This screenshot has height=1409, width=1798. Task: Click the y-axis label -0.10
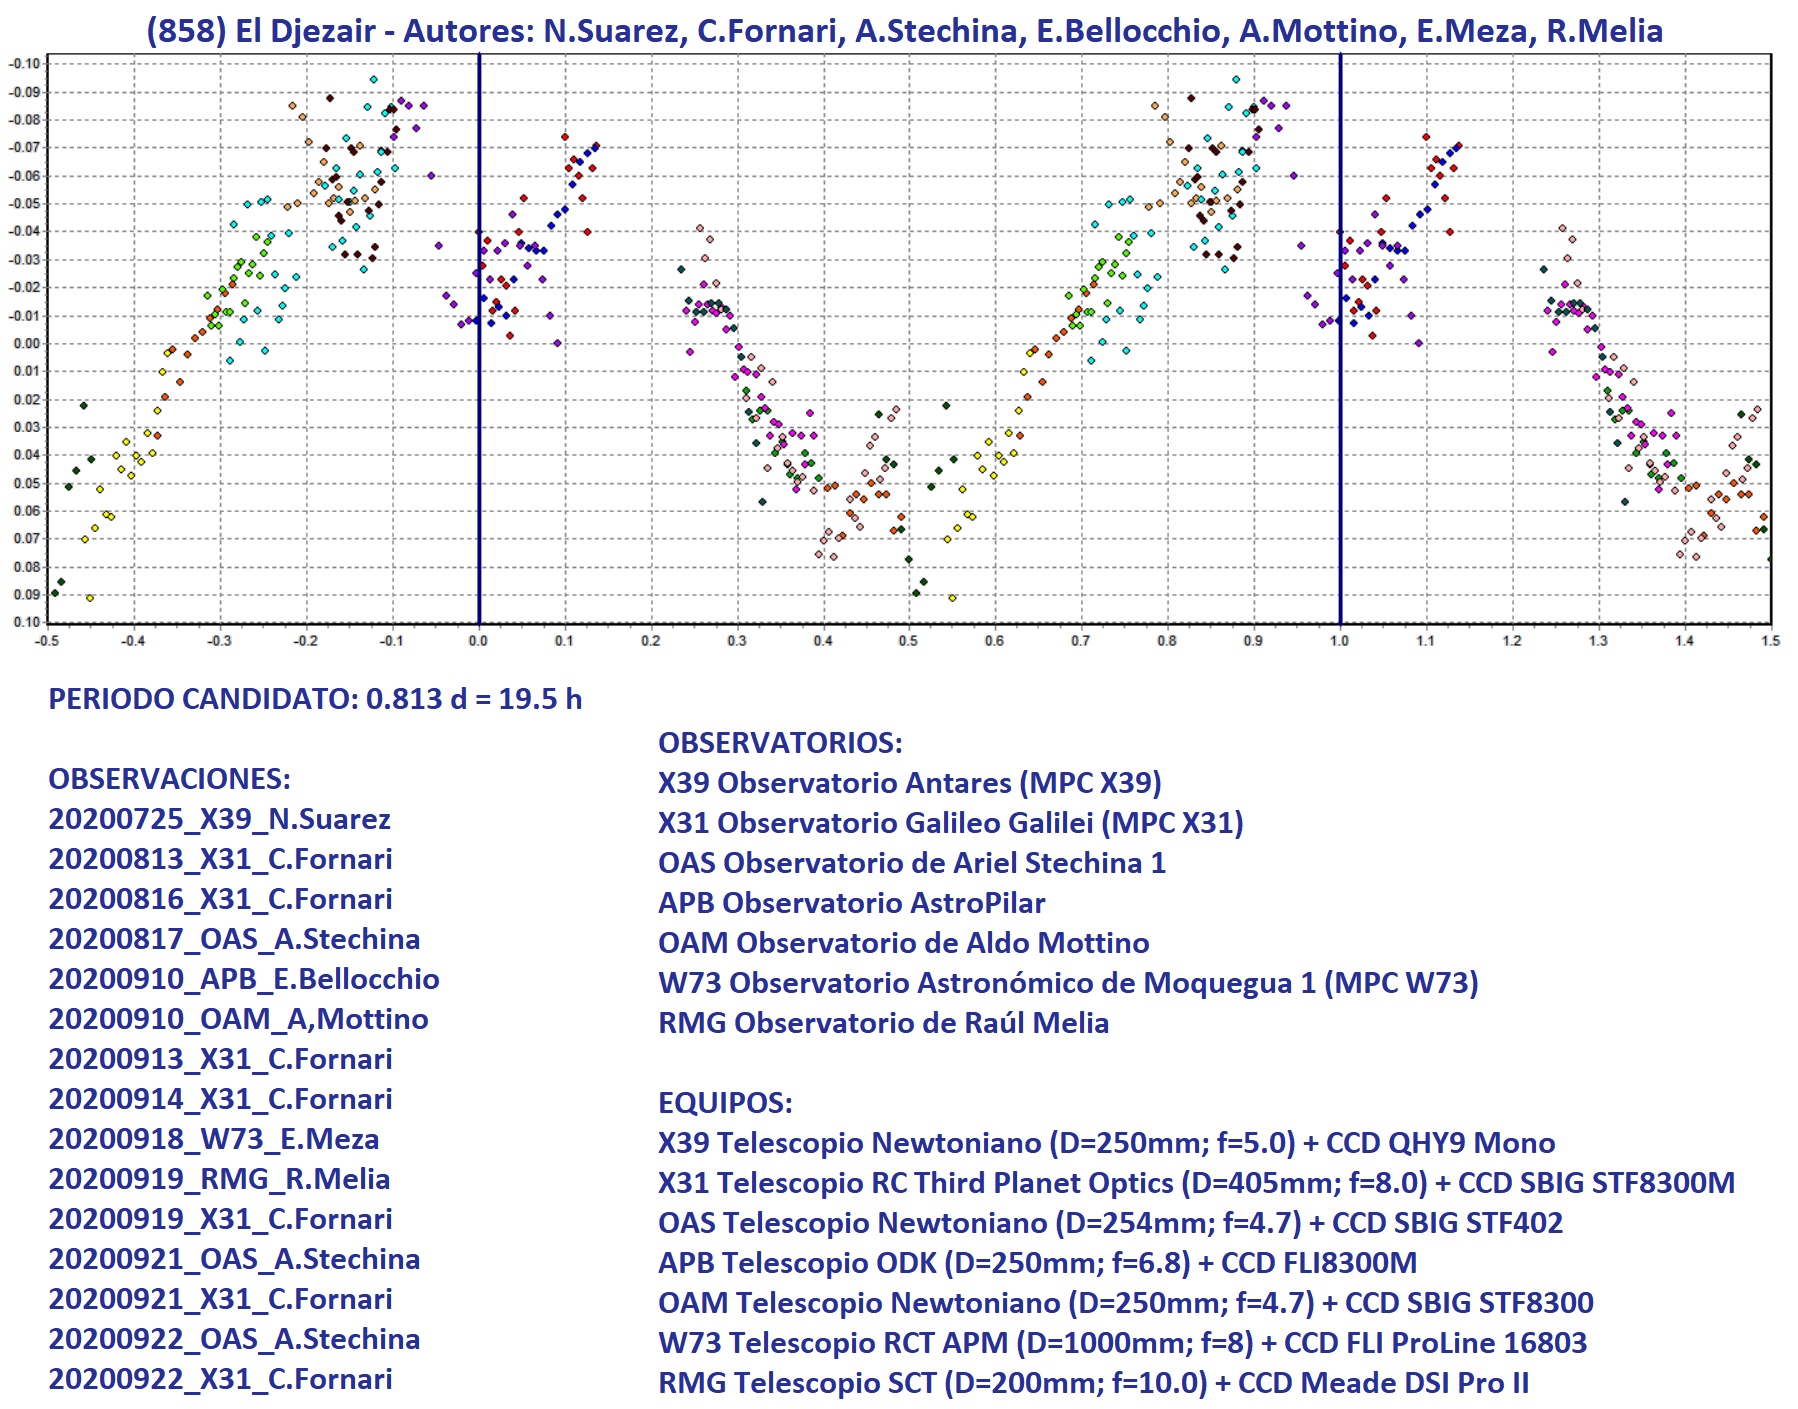(25, 63)
